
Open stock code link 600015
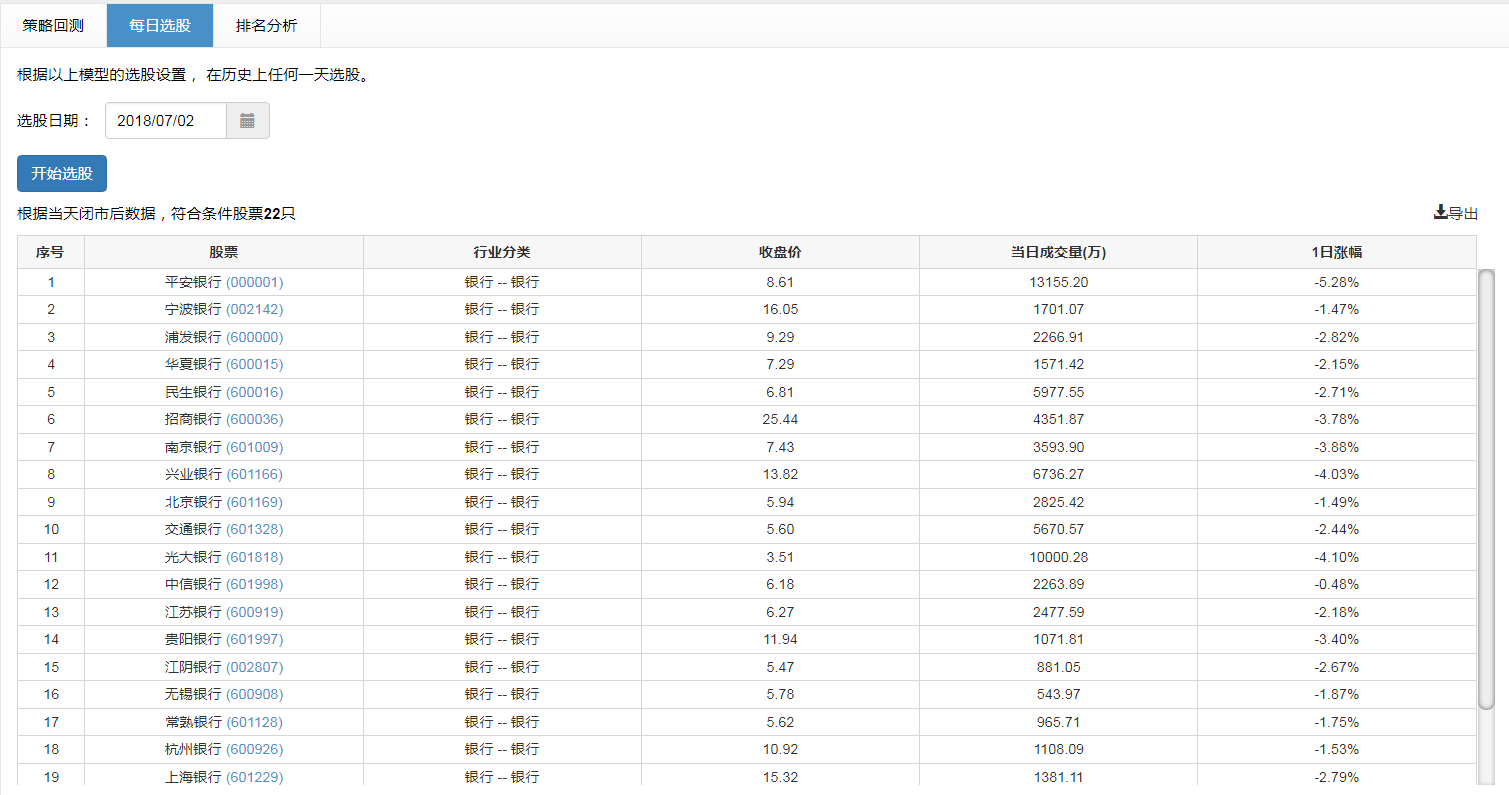[x=255, y=365]
